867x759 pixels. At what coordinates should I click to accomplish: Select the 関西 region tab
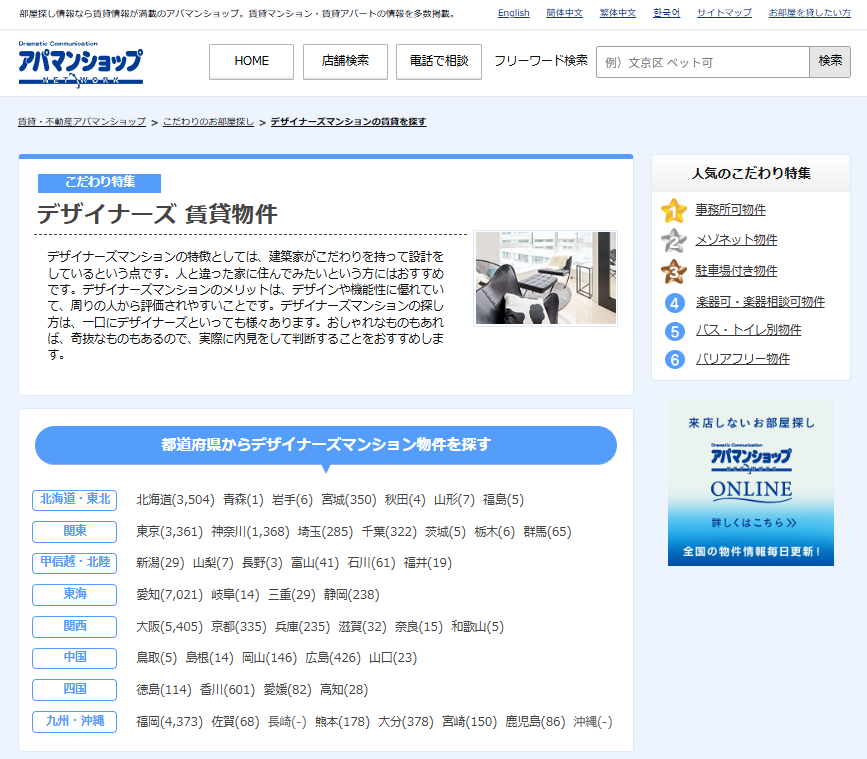75,626
